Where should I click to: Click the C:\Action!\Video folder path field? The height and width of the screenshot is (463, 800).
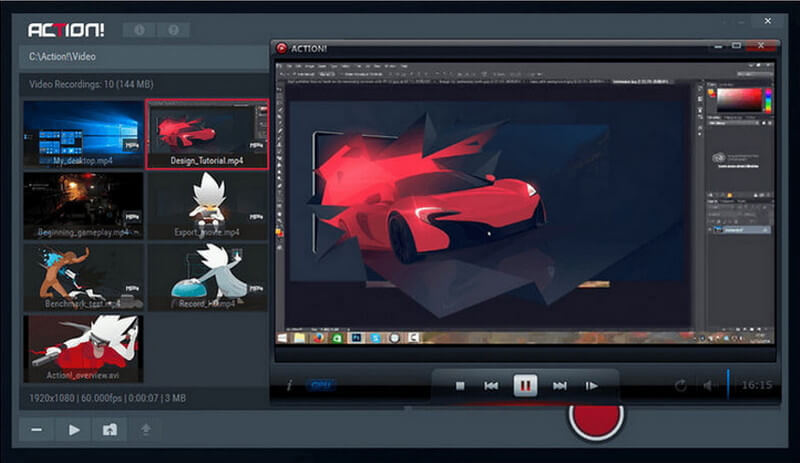point(144,57)
